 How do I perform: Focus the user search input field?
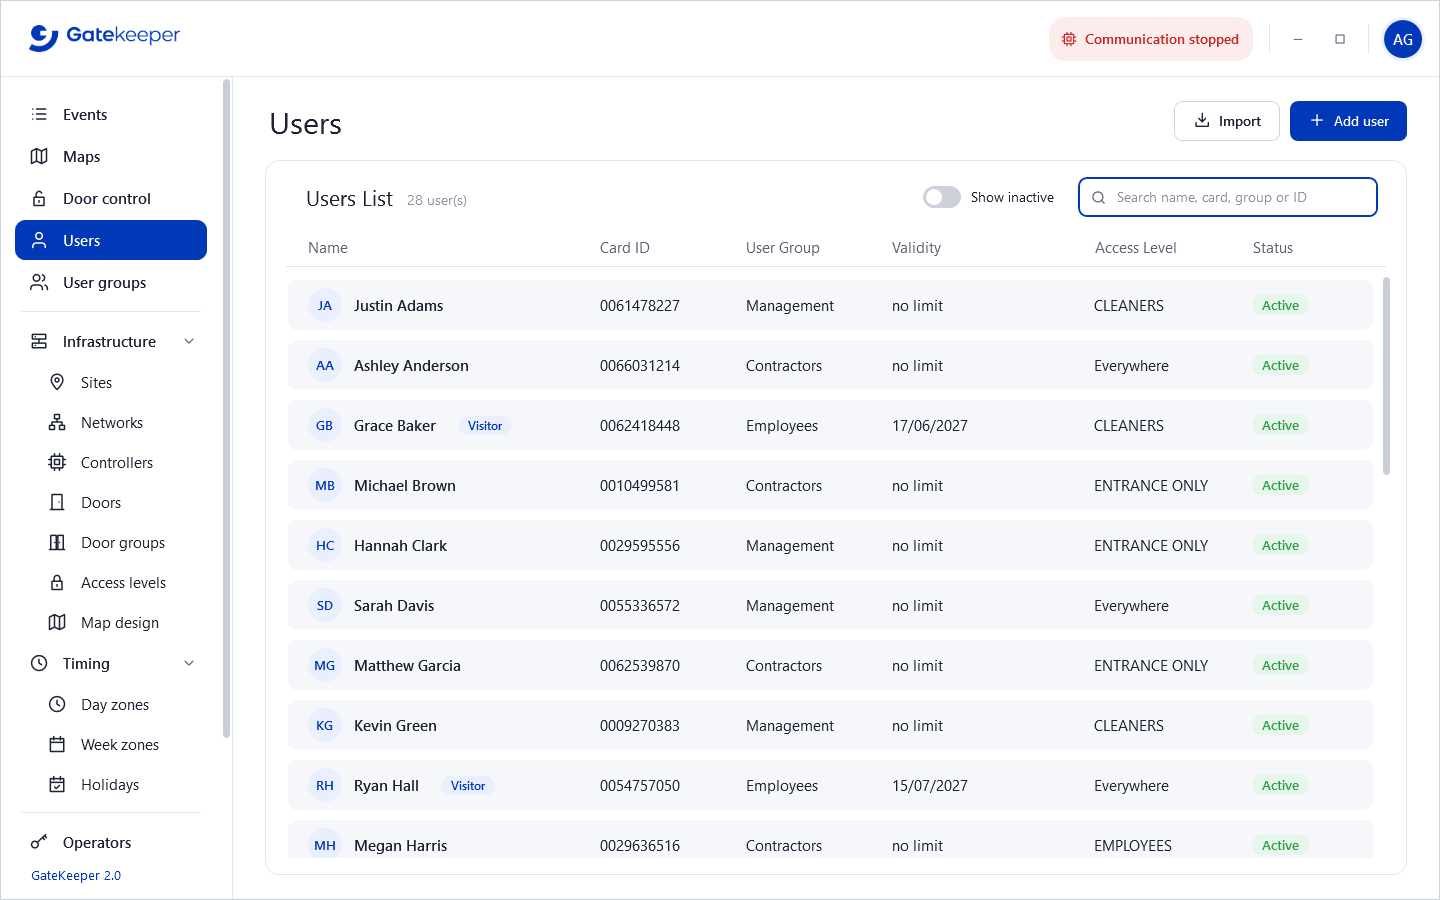pyautogui.click(x=1228, y=197)
